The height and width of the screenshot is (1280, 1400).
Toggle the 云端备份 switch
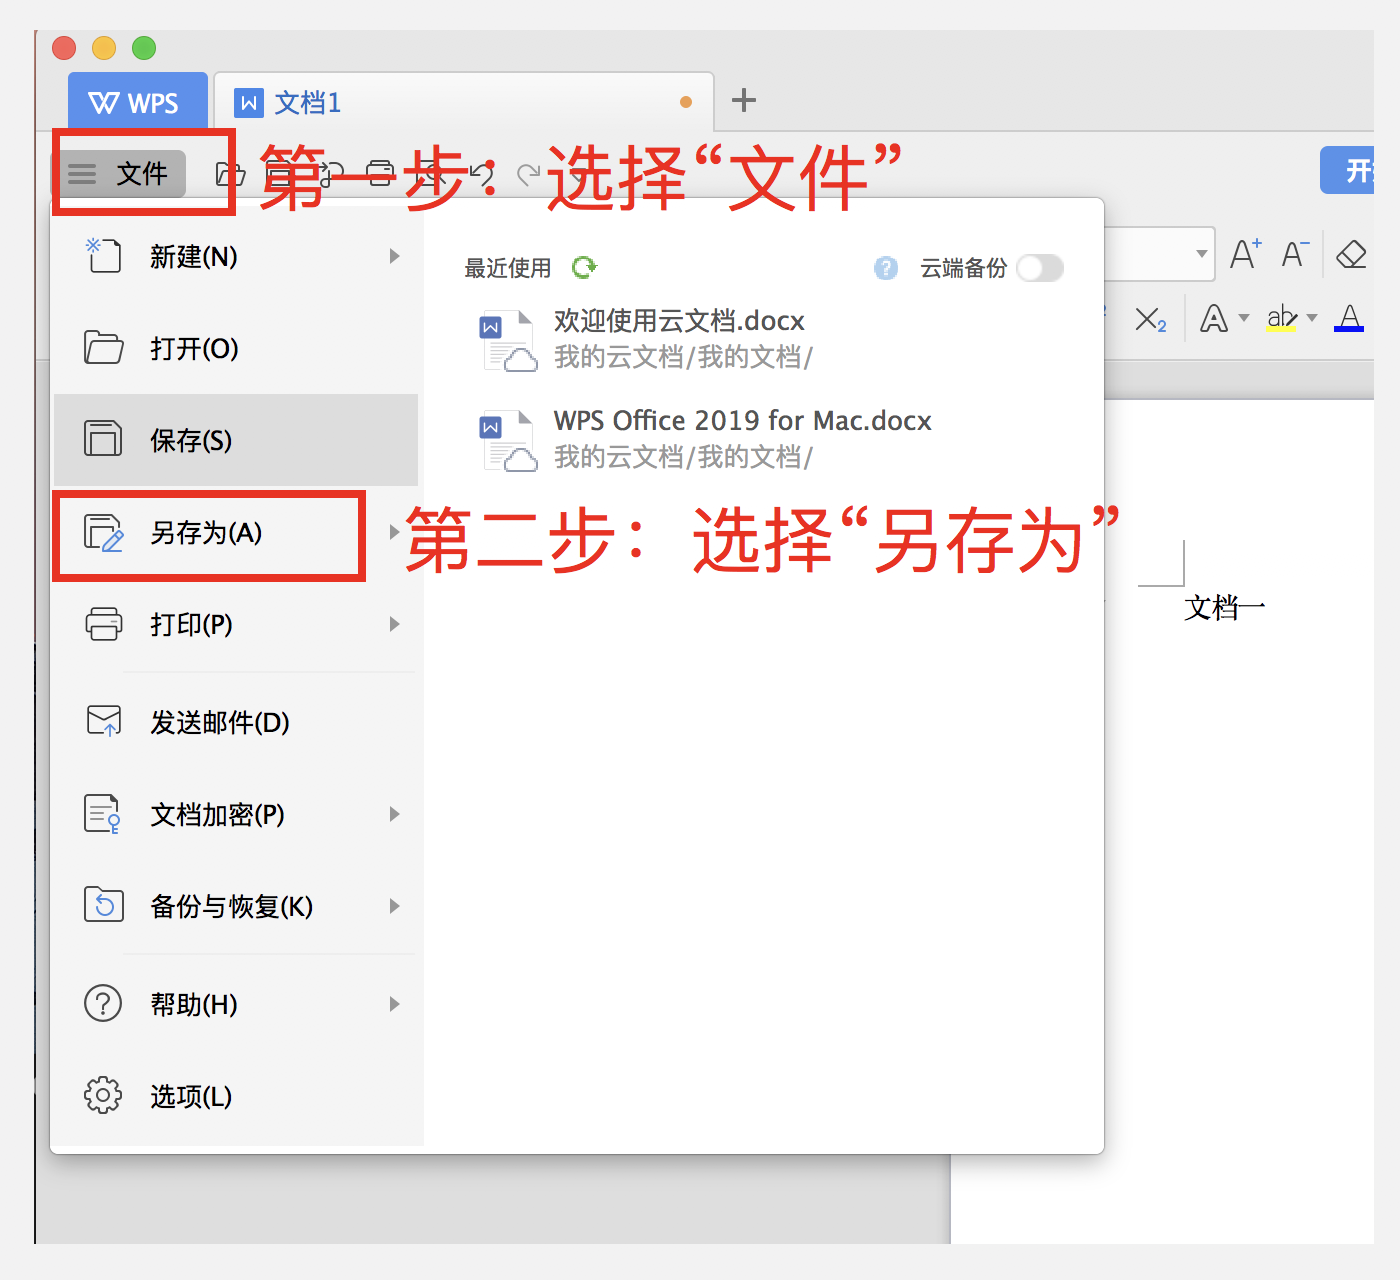[x=1040, y=268]
